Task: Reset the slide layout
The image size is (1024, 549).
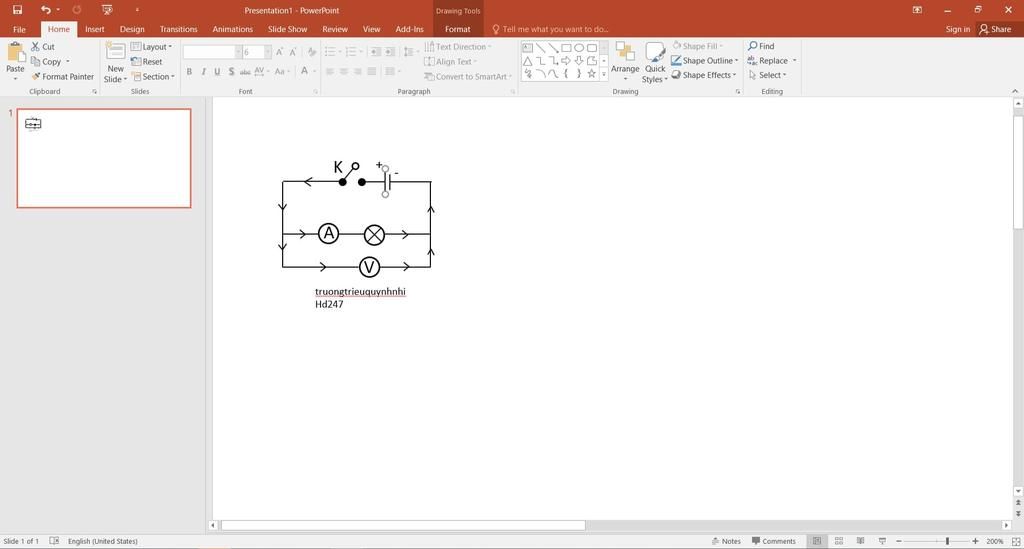Action: tap(147, 61)
